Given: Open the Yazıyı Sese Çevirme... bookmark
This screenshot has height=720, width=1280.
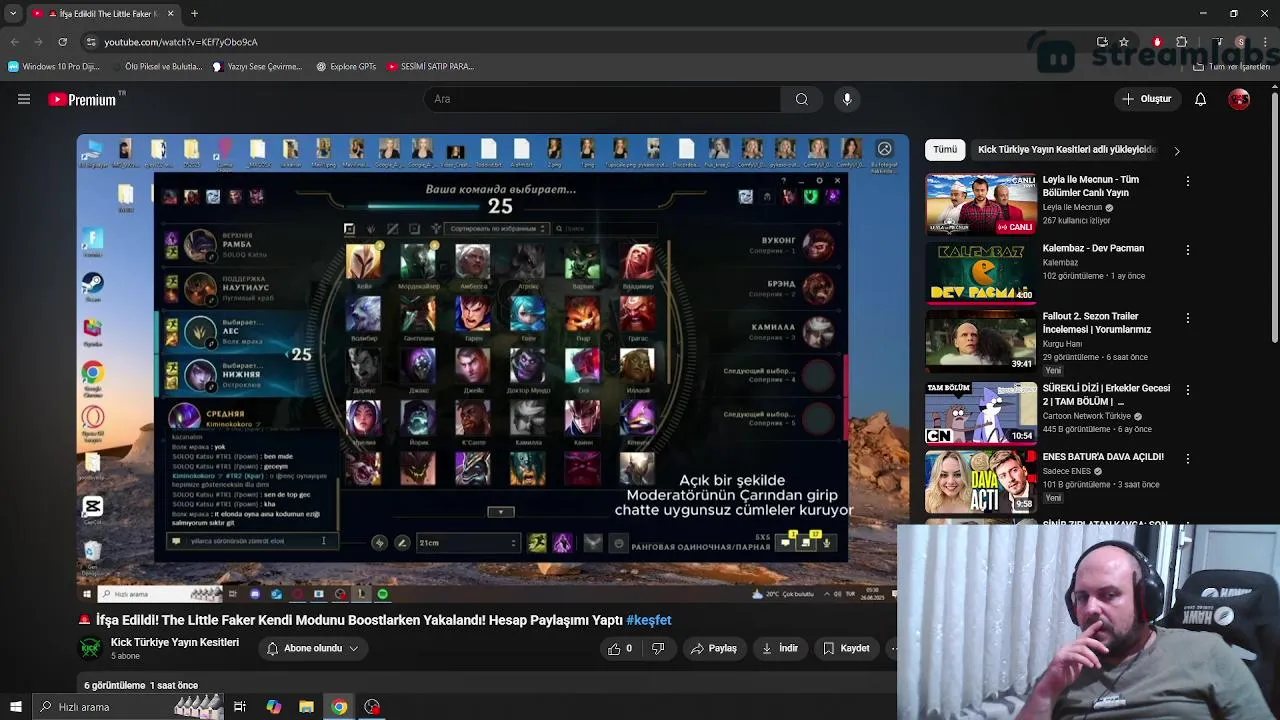Looking at the screenshot, I should pyautogui.click(x=257, y=67).
